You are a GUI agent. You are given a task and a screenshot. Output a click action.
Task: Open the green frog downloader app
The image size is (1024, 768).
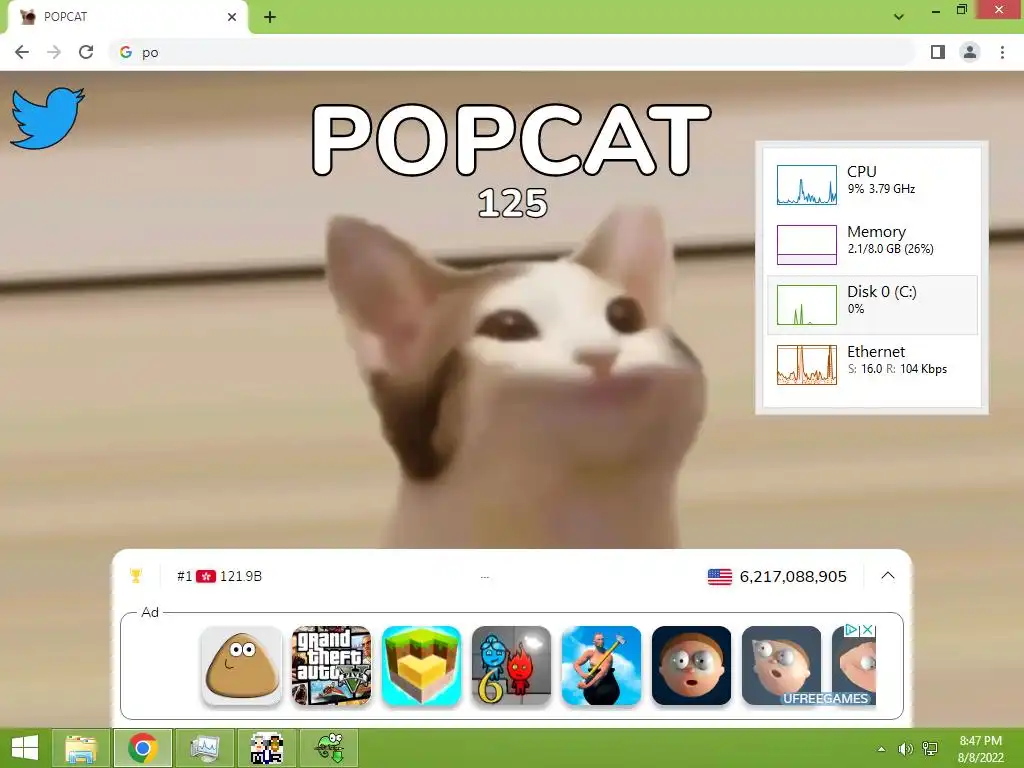pos(328,748)
